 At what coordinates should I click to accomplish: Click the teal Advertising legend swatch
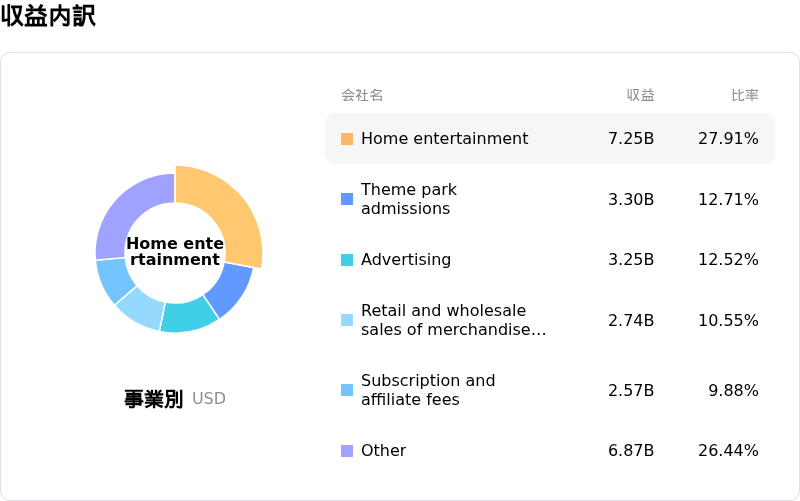click(x=347, y=260)
